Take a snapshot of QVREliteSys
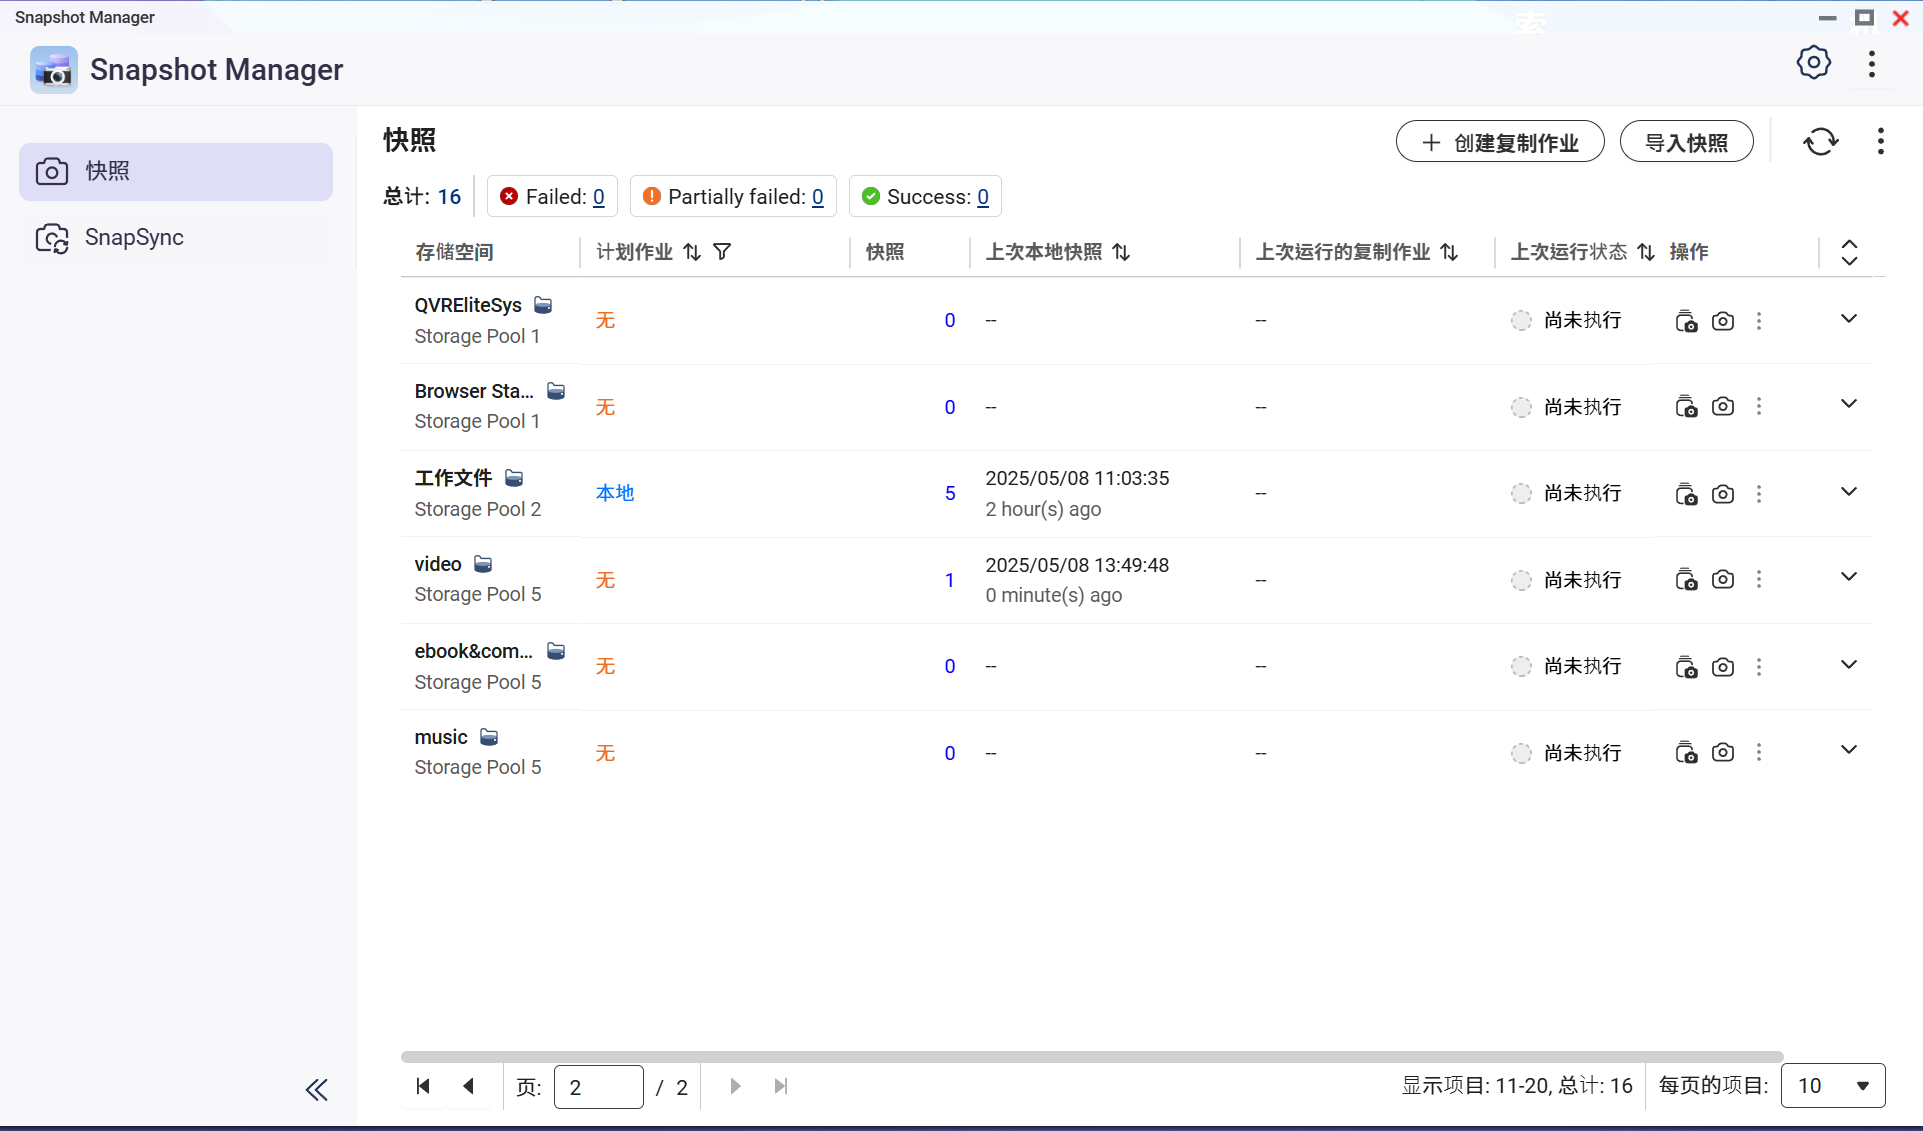 [x=1723, y=321]
